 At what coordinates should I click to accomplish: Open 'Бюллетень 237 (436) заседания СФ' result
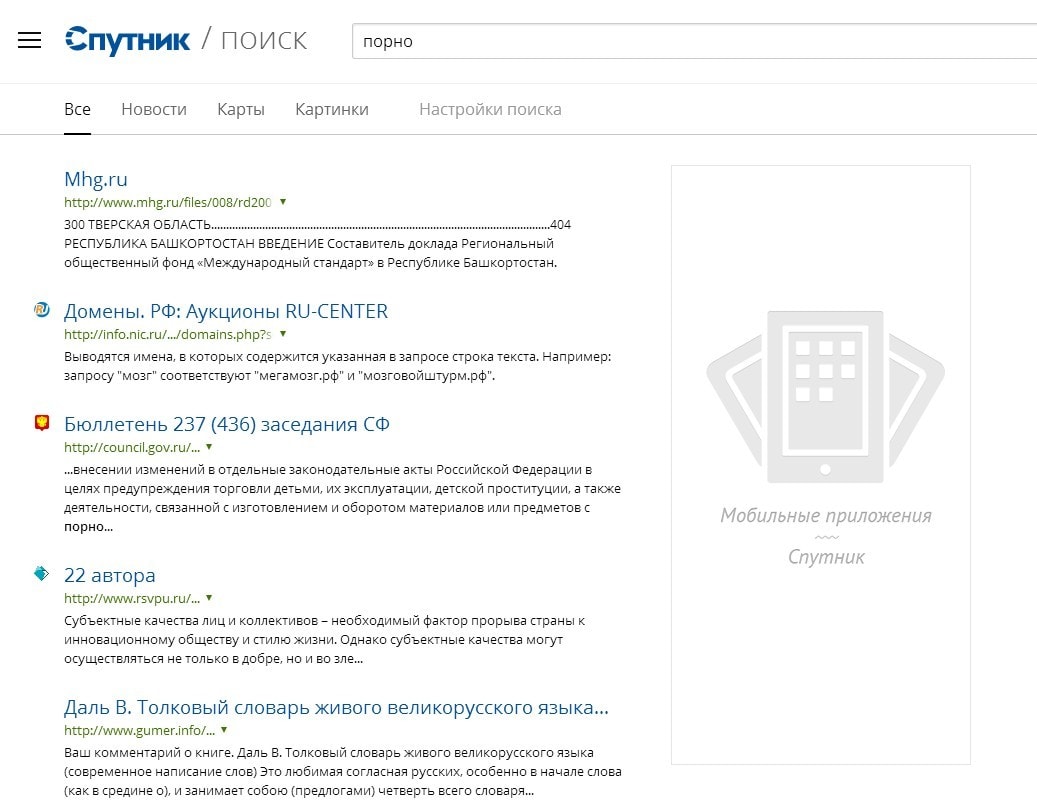click(x=227, y=424)
